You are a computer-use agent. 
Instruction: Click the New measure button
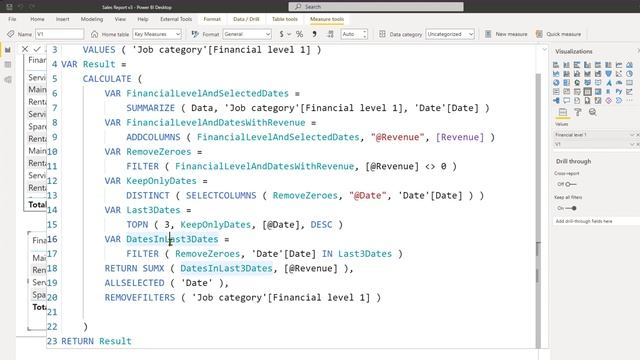[x=506, y=34]
